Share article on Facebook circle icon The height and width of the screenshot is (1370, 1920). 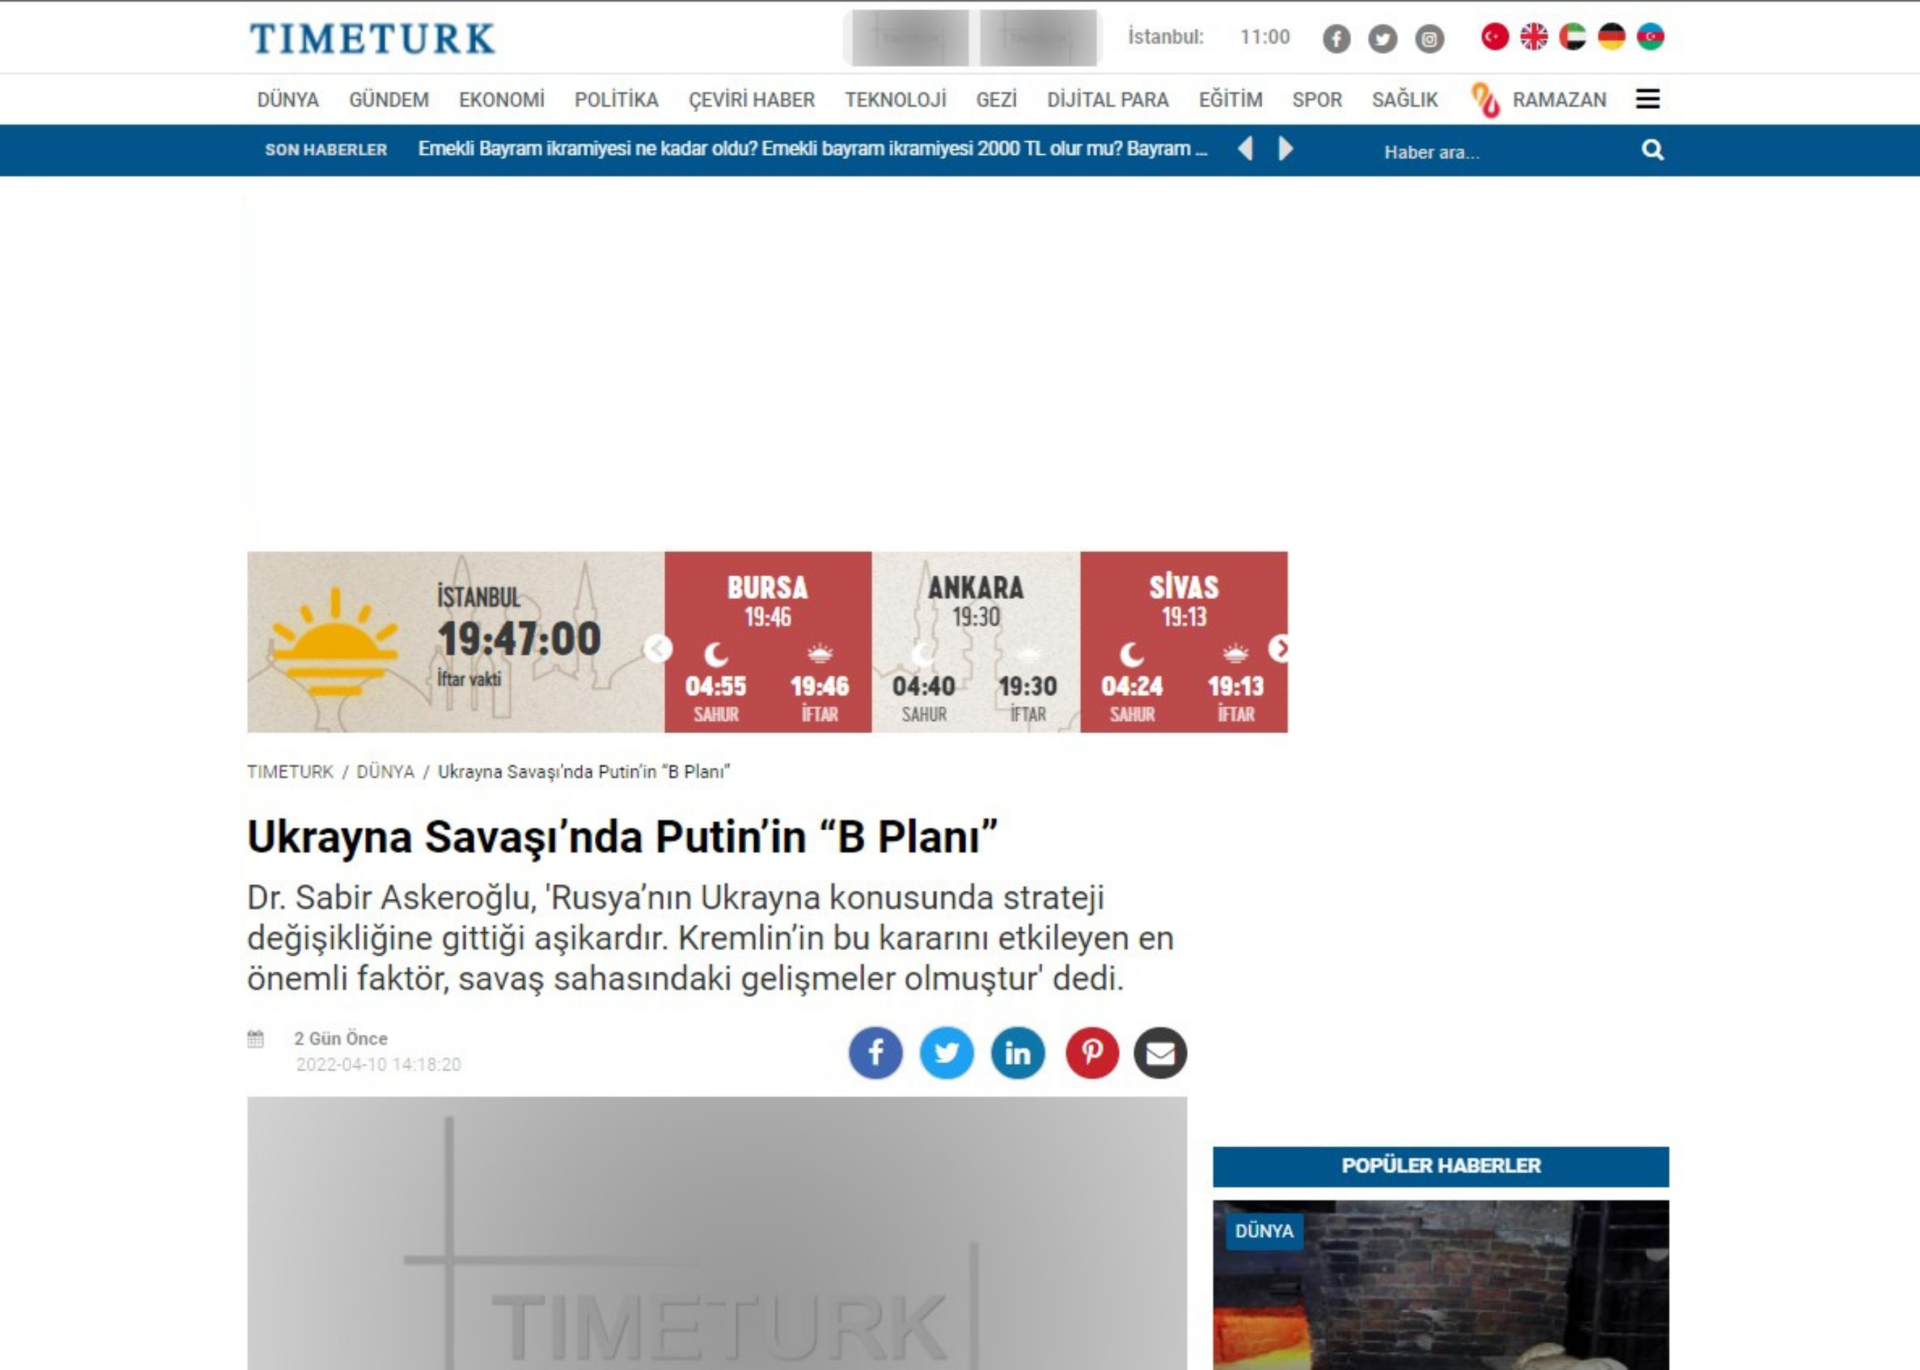[875, 1053]
